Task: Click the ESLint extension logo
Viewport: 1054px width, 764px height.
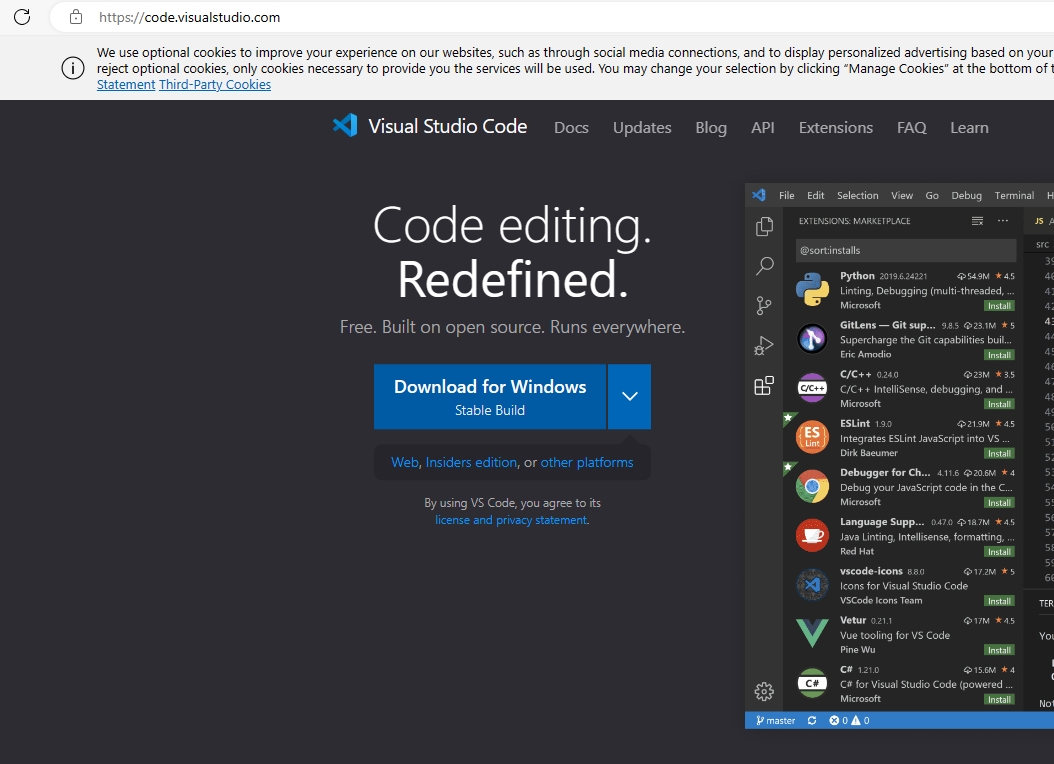Action: pos(812,437)
